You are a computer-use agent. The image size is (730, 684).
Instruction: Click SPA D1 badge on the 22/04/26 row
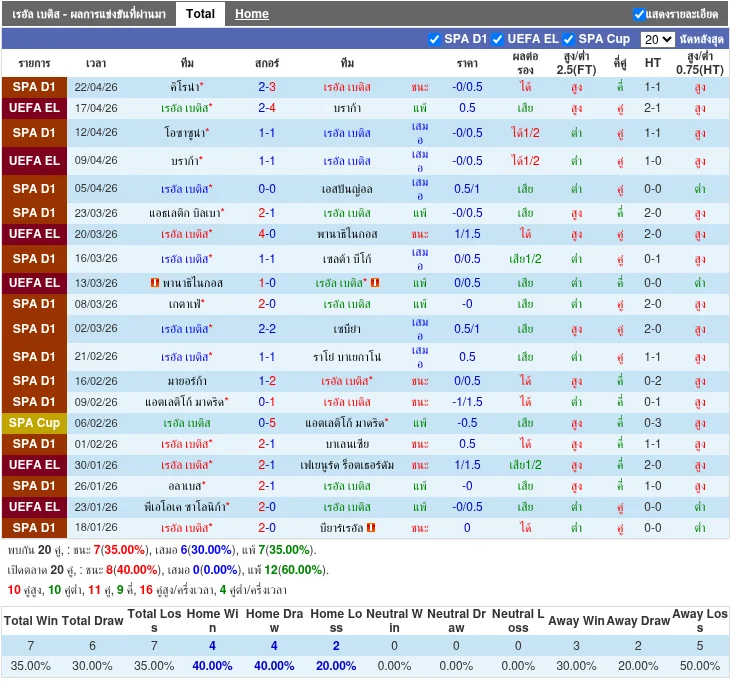(x=34, y=86)
